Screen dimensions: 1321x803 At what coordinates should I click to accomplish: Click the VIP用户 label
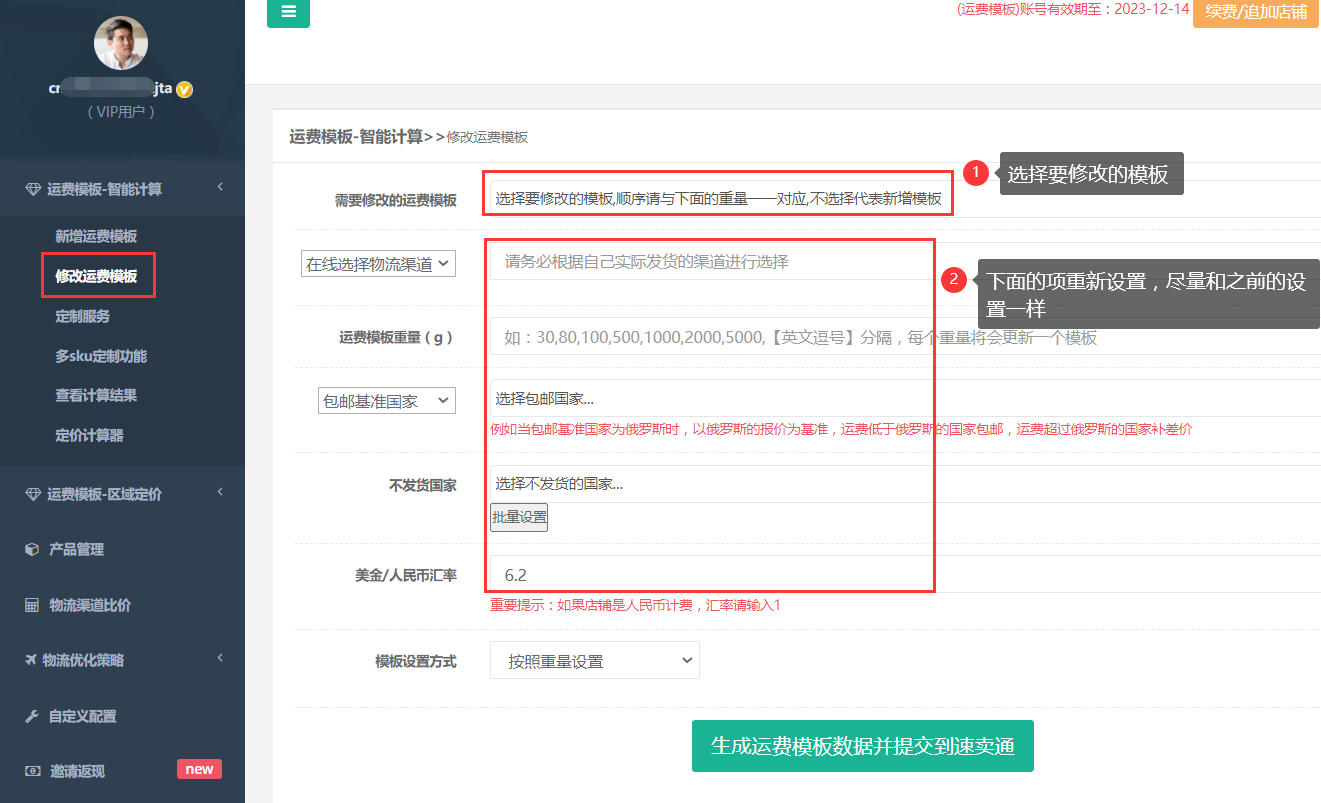[x=121, y=112]
